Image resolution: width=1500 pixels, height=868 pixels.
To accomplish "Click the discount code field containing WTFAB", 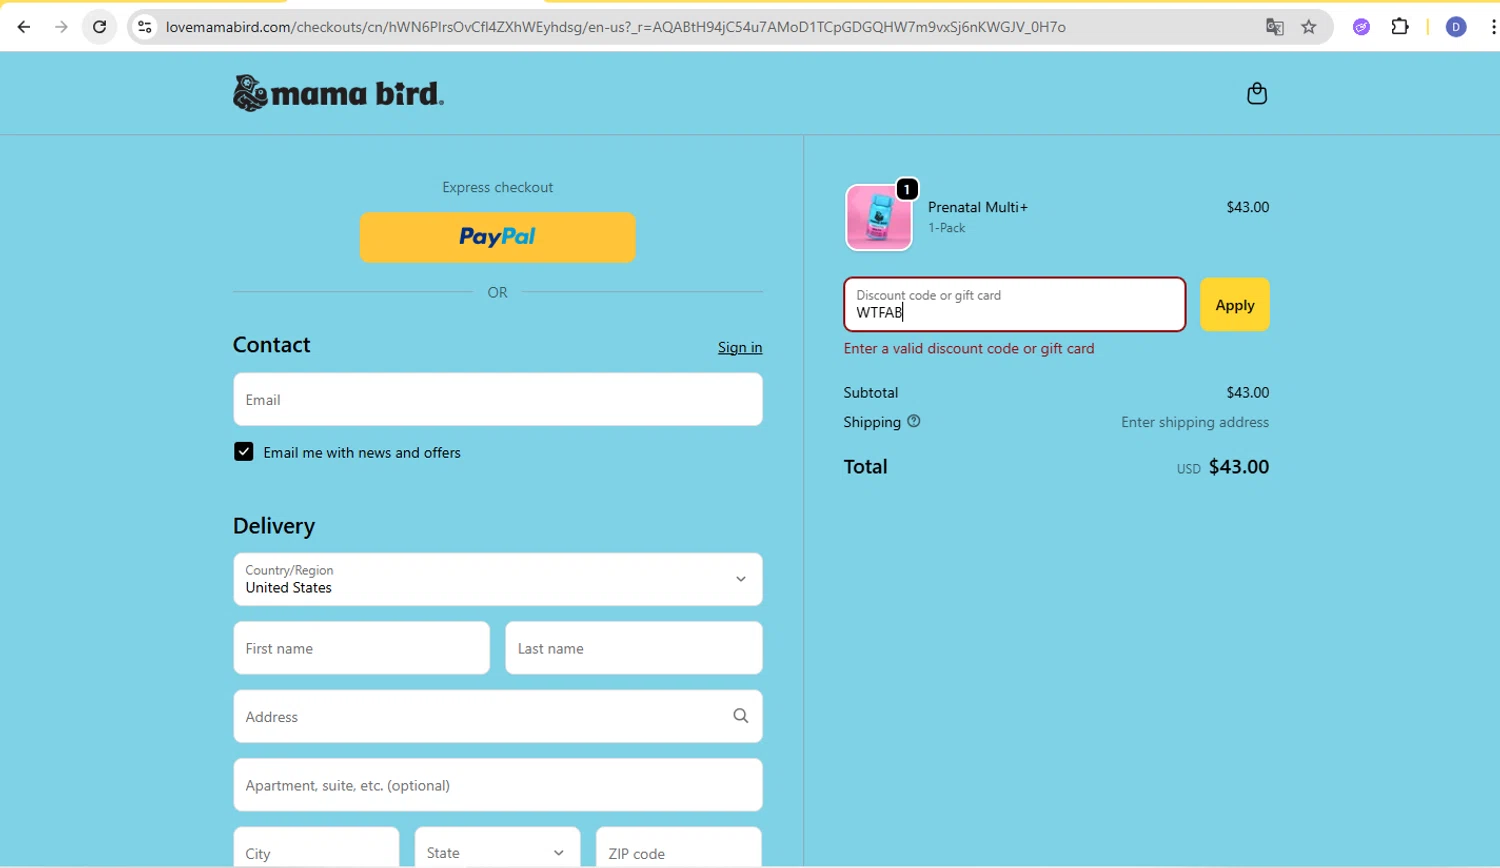I will pos(1015,305).
